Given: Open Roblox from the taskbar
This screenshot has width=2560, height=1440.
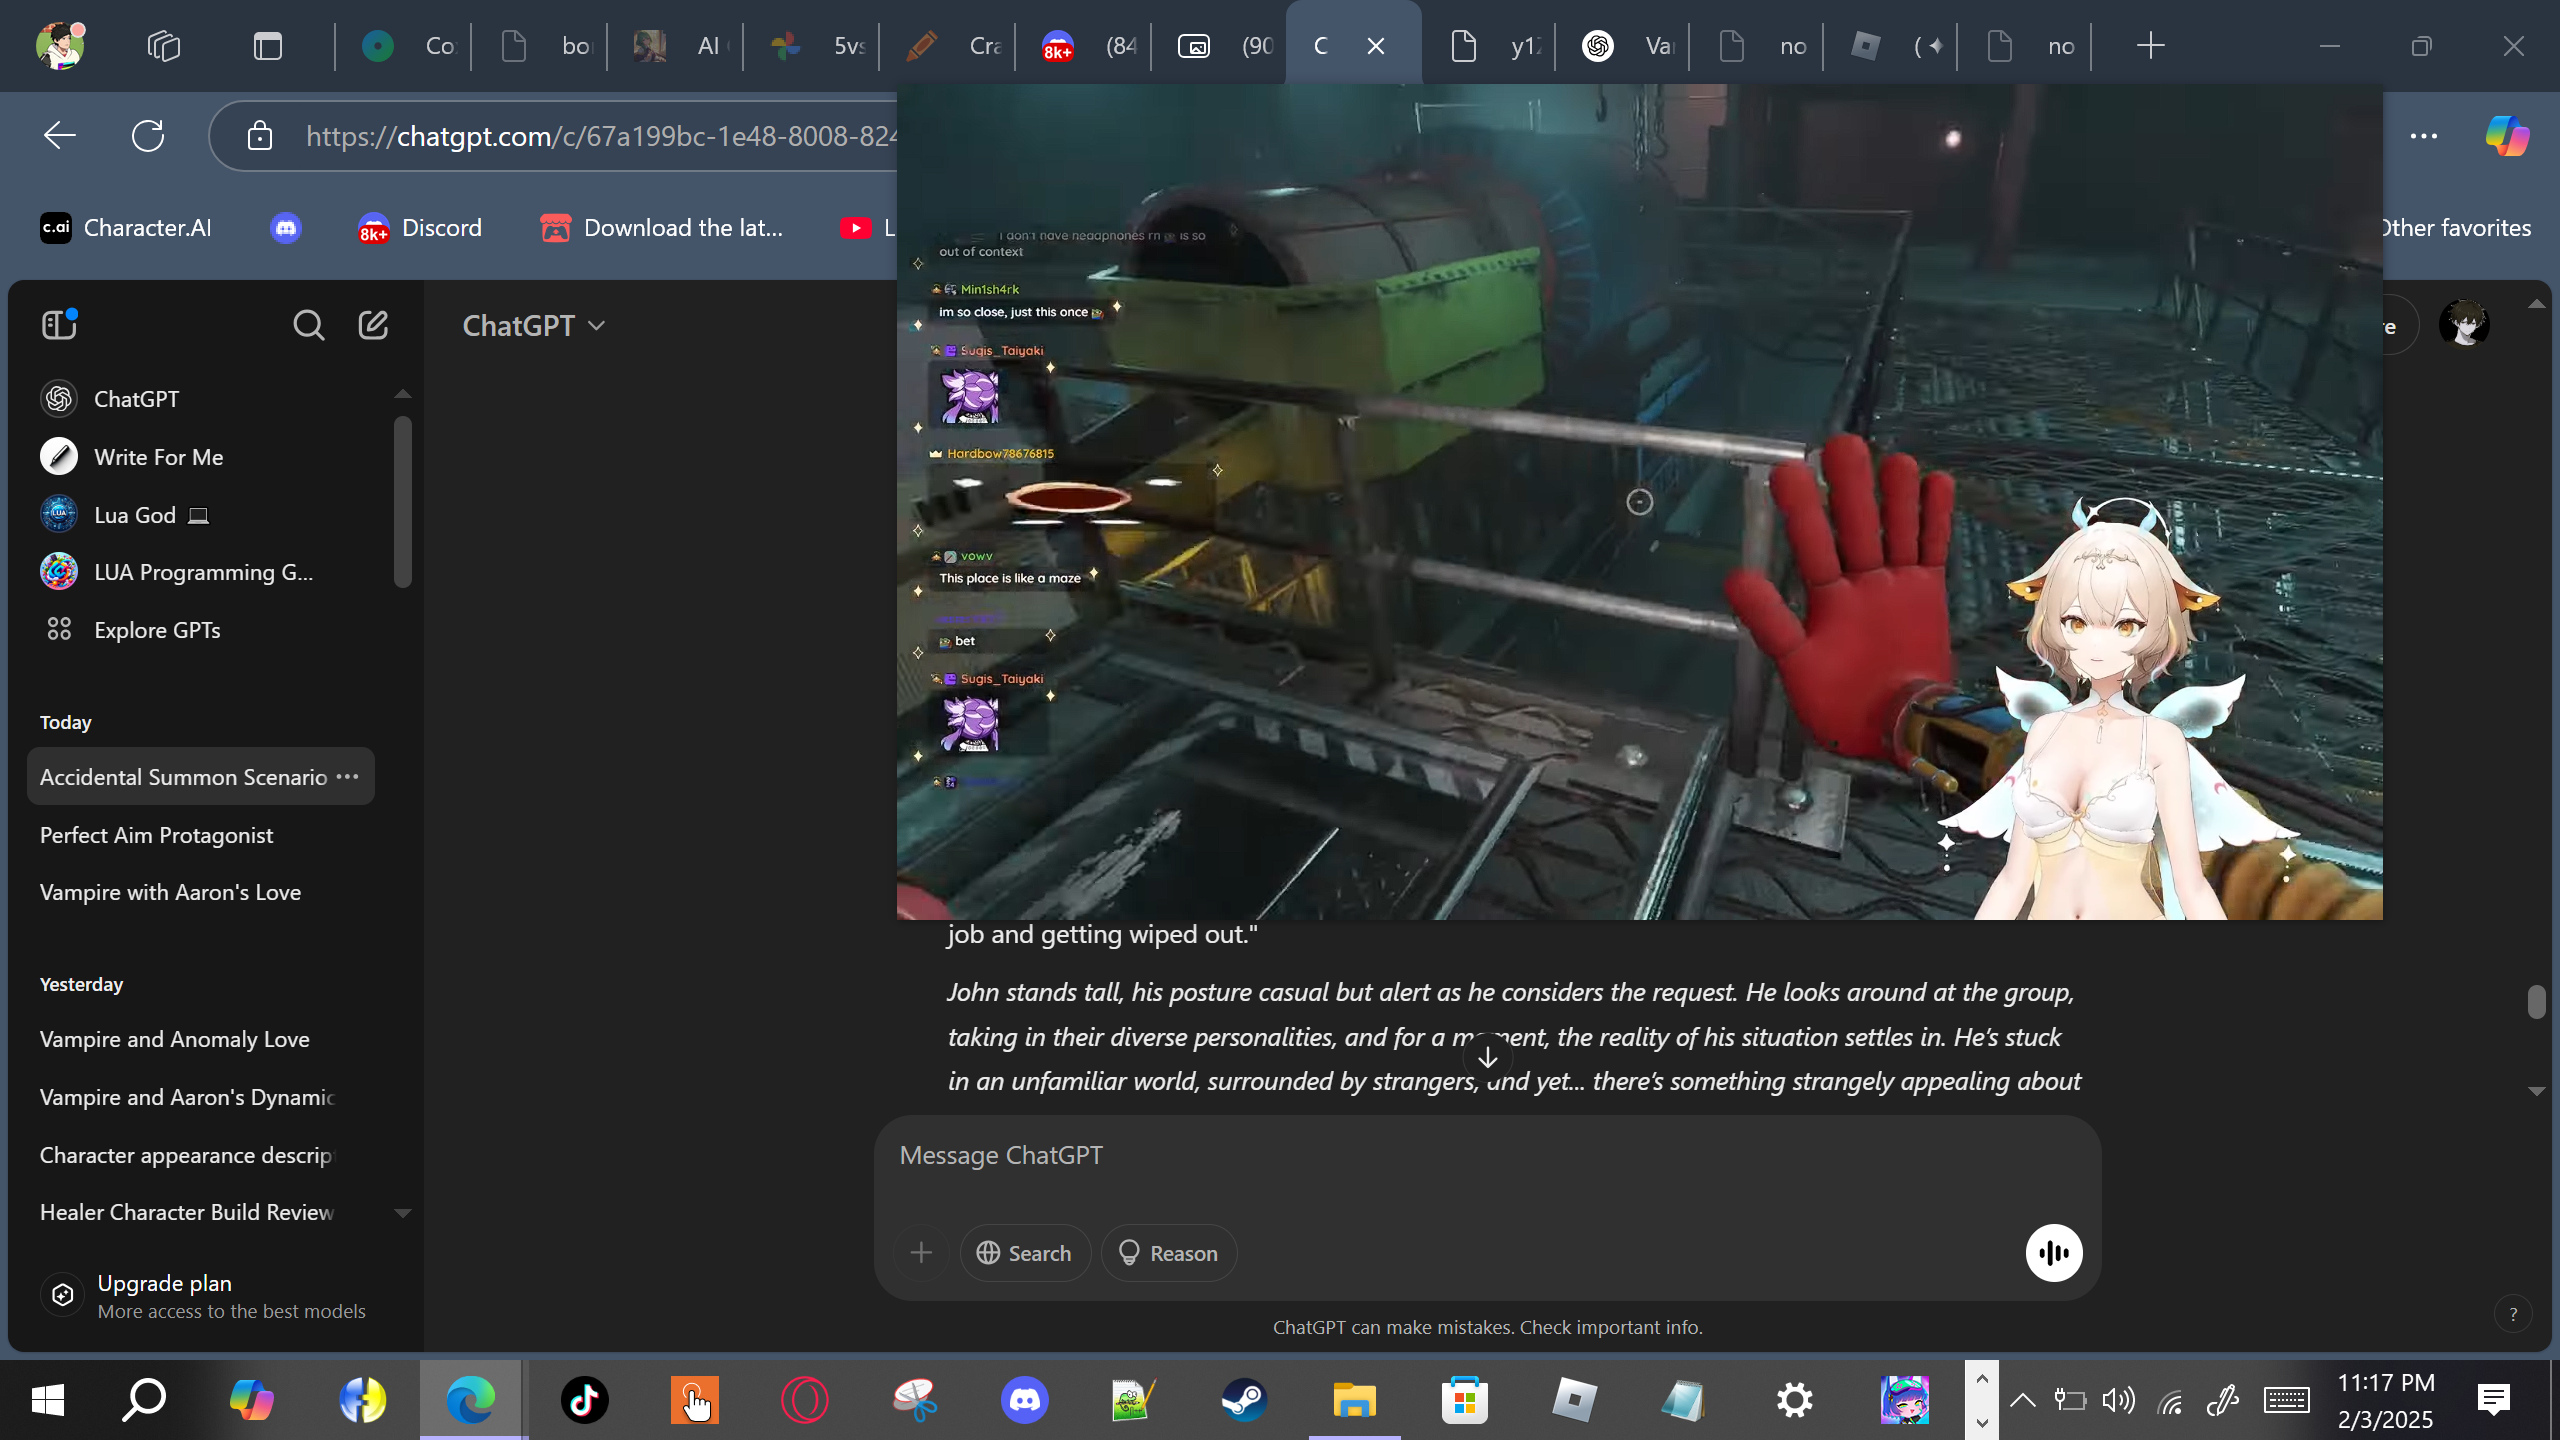Looking at the screenshot, I should point(1574,1400).
